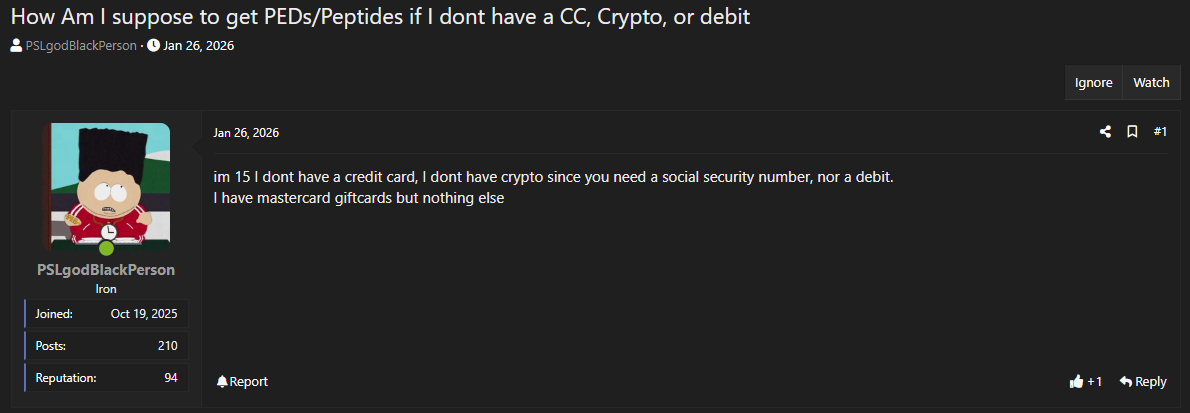The width and height of the screenshot is (1190, 413).
Task: Open the #1 post permalink
Action: click(x=1160, y=132)
